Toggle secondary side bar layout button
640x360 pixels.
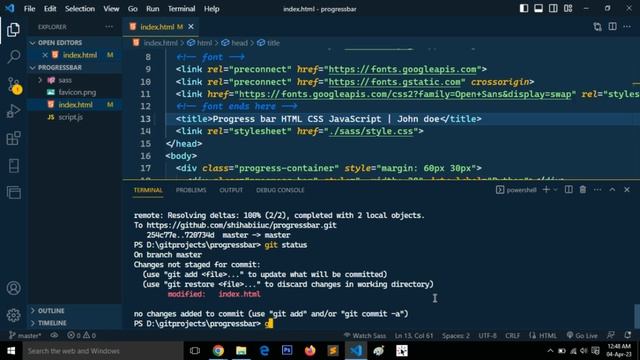click(553, 9)
